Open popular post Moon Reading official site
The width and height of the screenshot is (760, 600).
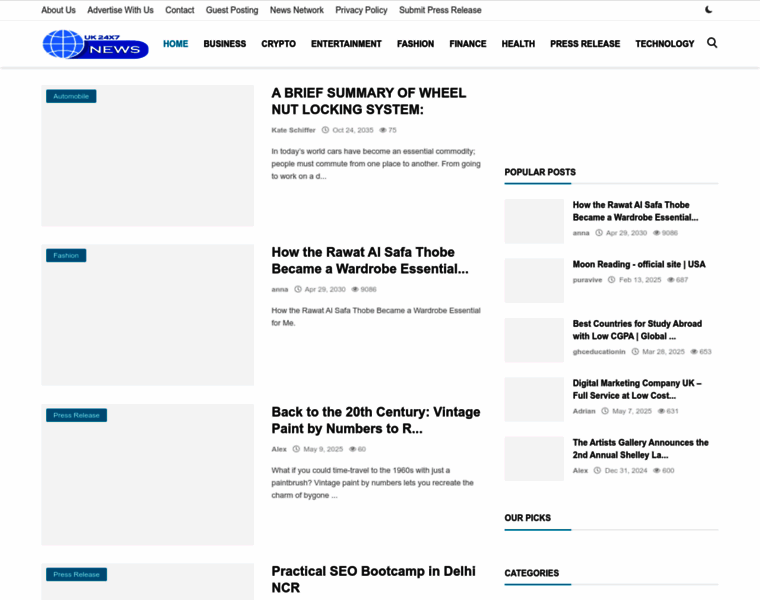(x=639, y=265)
